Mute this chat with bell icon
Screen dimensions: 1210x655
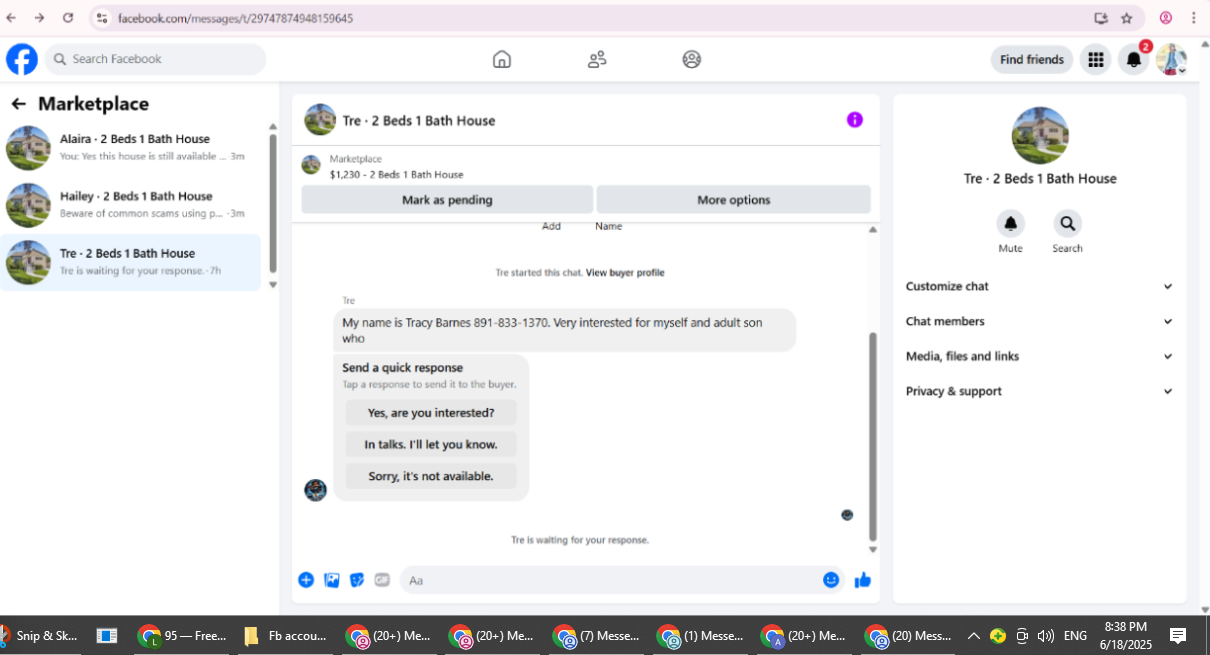pyautogui.click(x=1011, y=224)
